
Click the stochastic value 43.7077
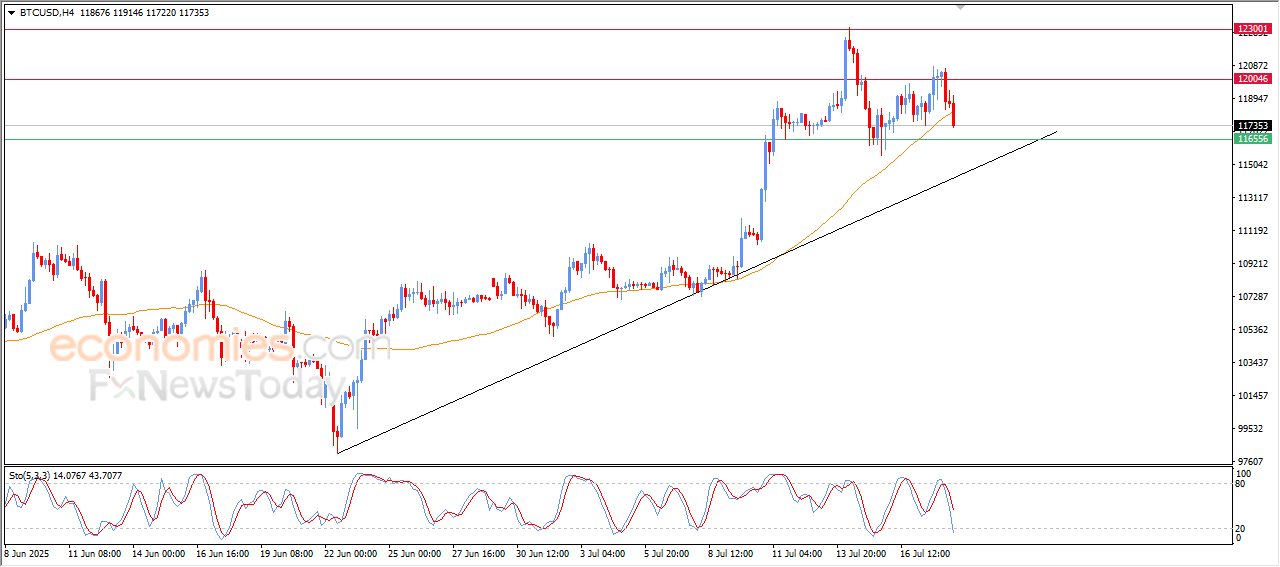pos(108,476)
